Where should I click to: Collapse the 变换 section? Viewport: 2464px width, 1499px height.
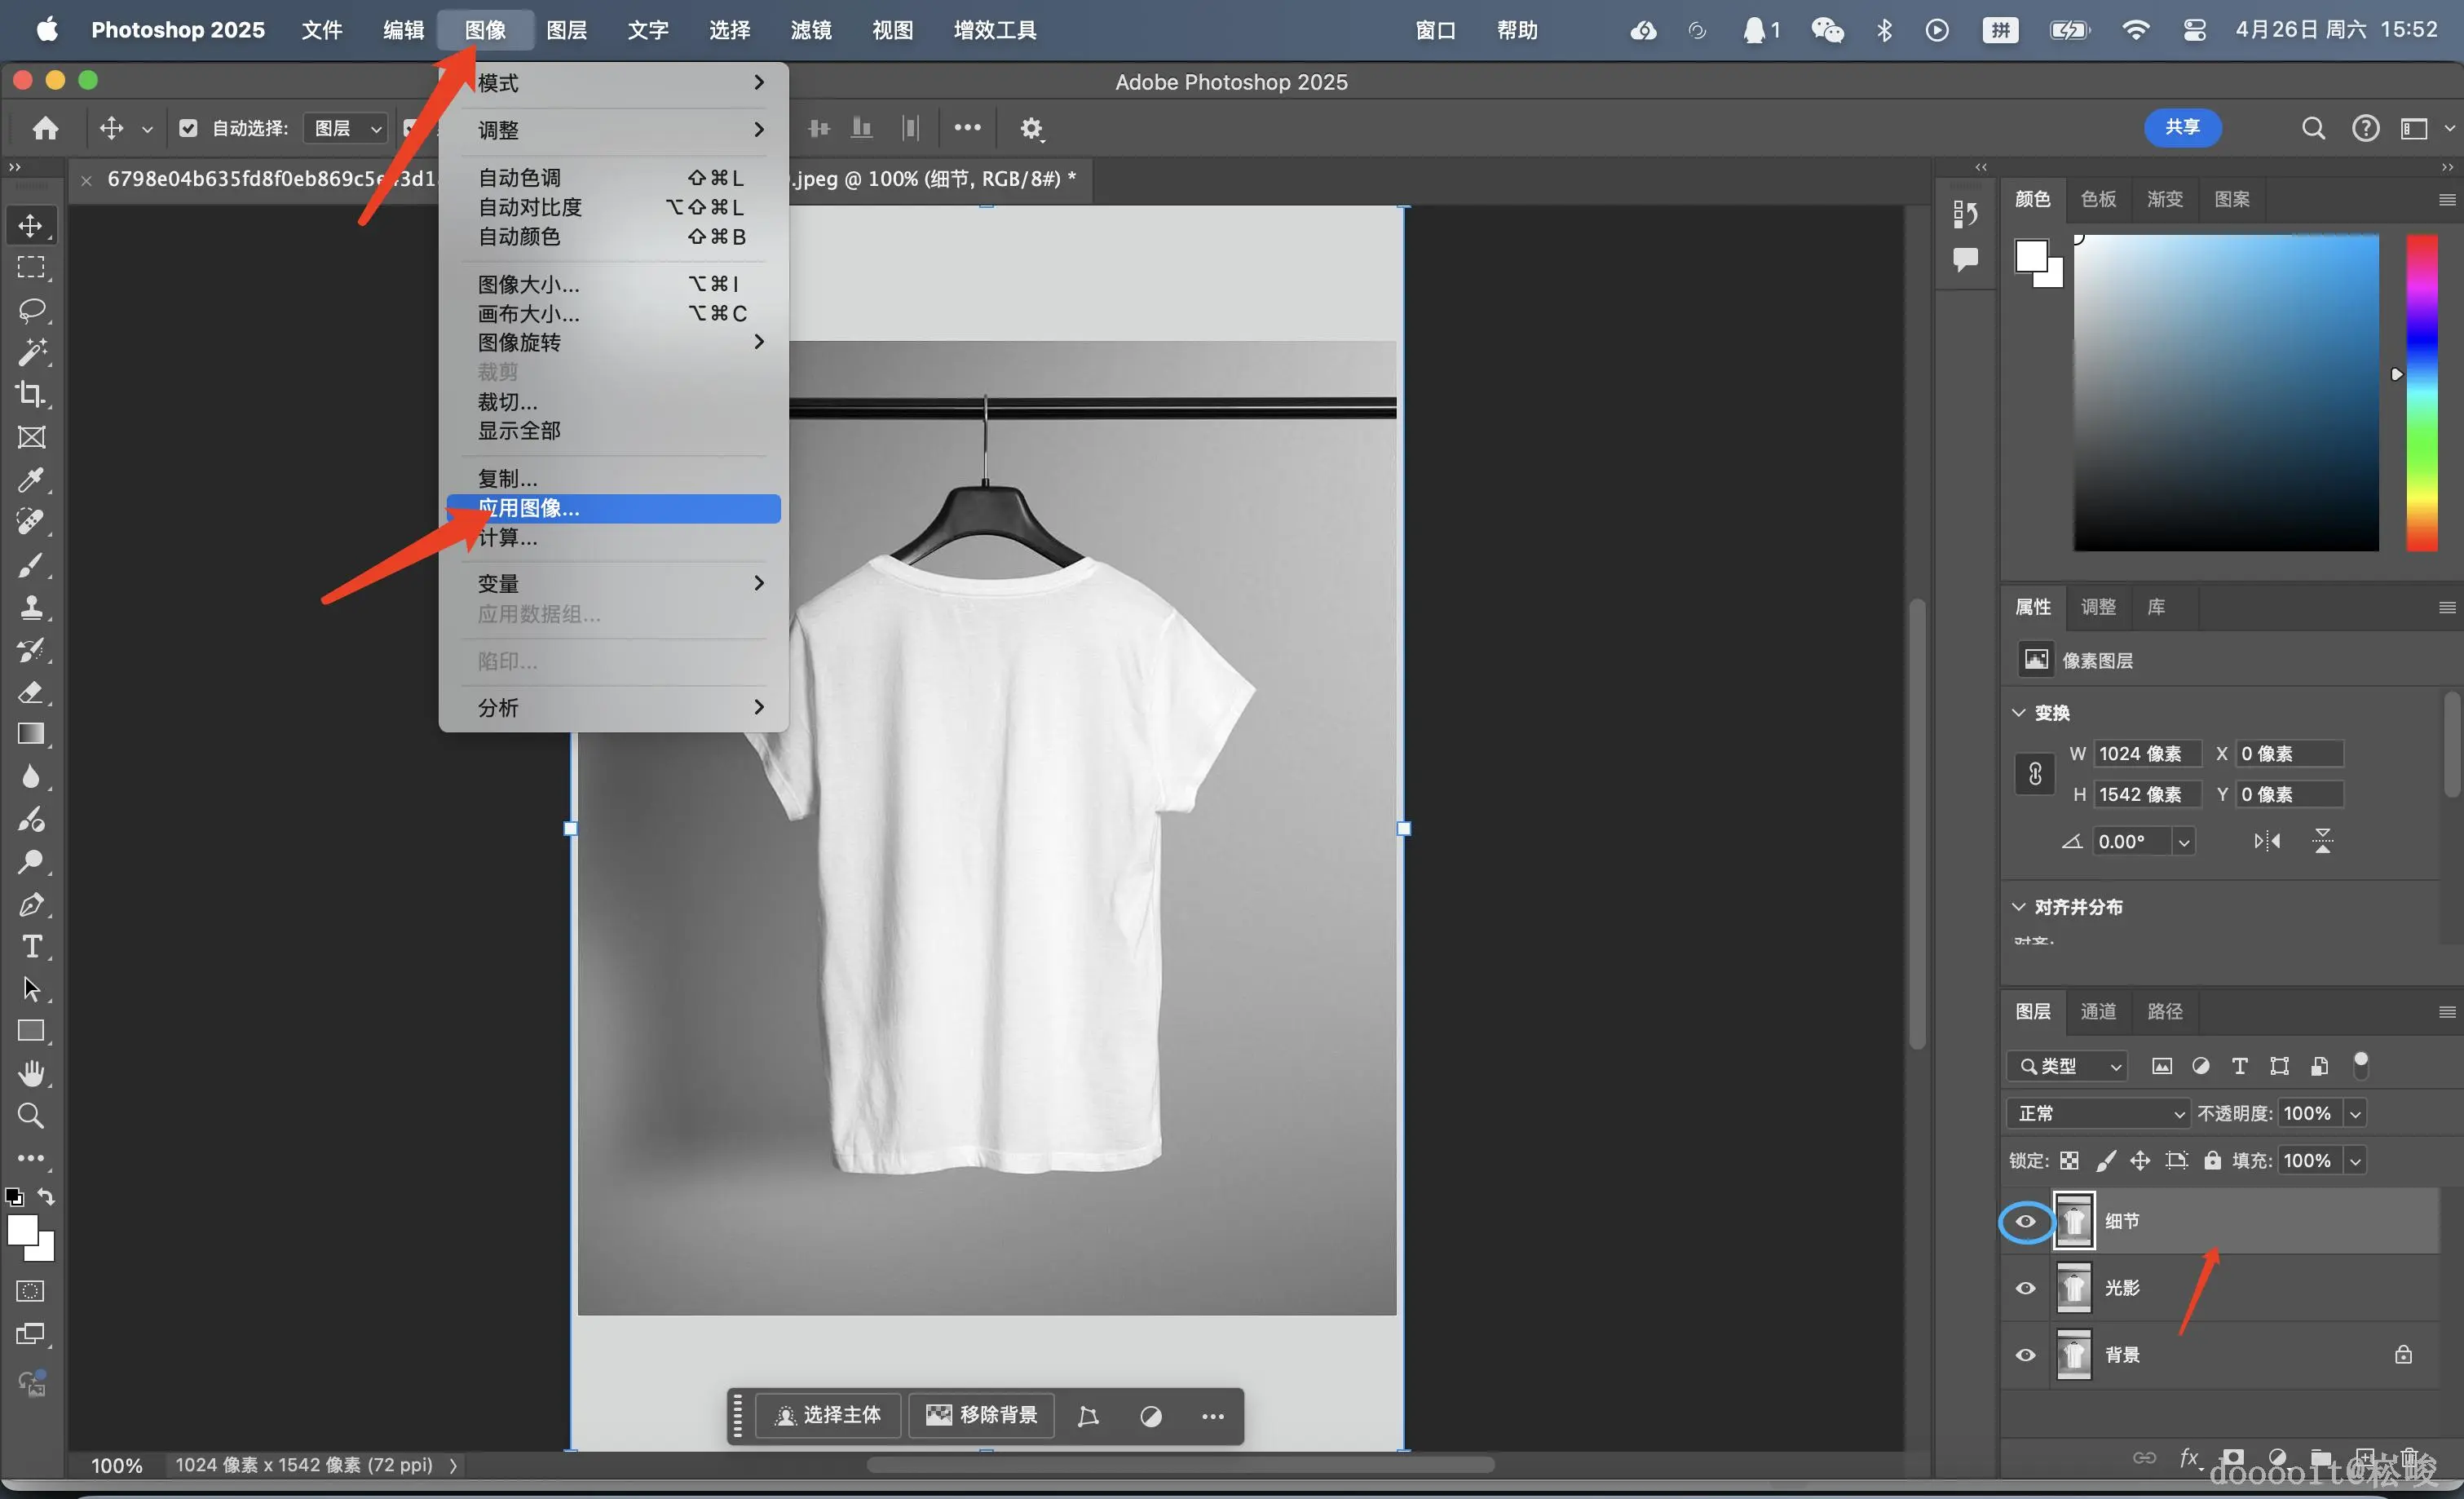(x=2018, y=712)
